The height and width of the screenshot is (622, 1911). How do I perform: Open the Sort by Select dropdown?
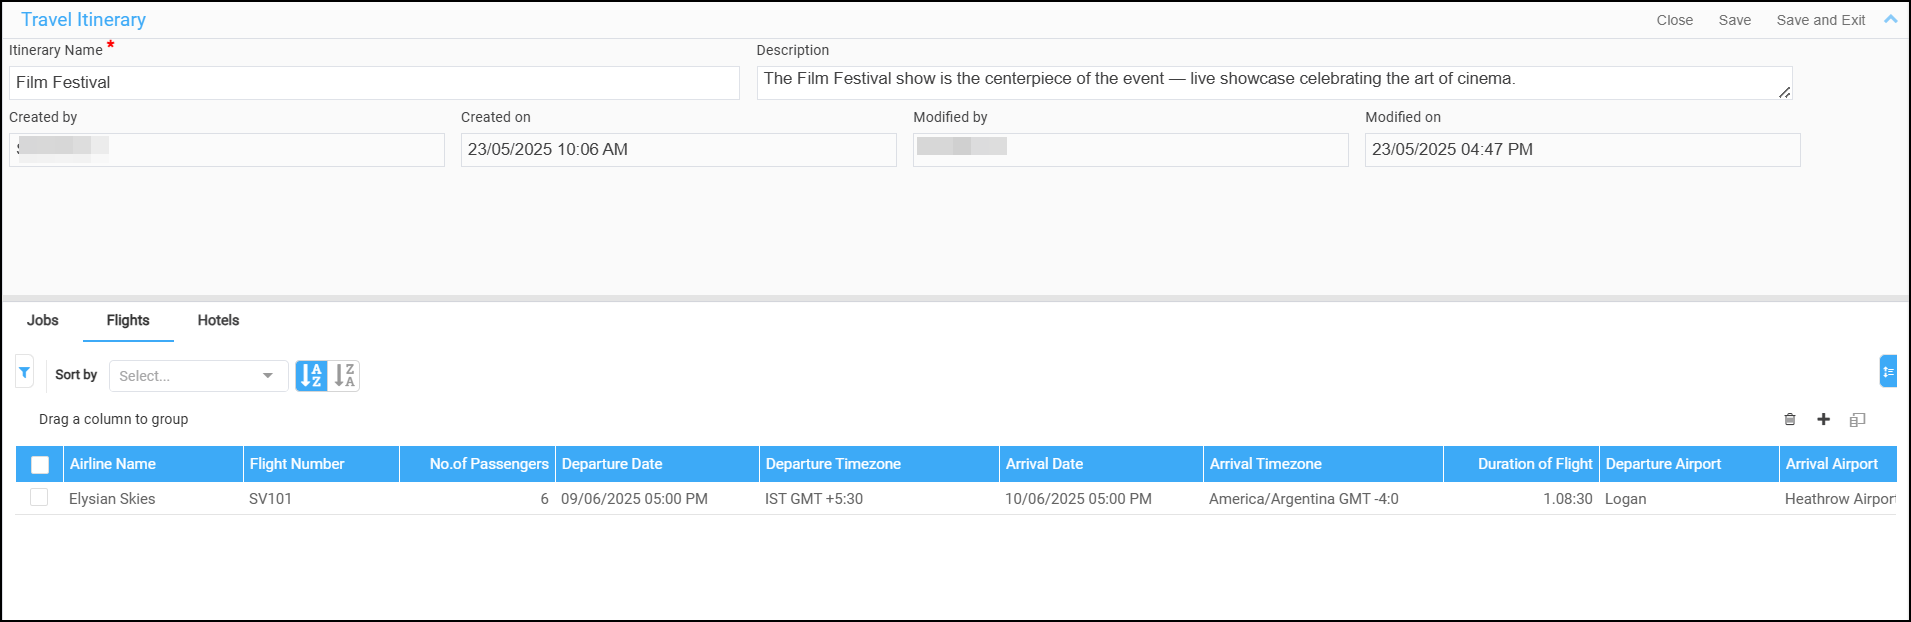197,376
